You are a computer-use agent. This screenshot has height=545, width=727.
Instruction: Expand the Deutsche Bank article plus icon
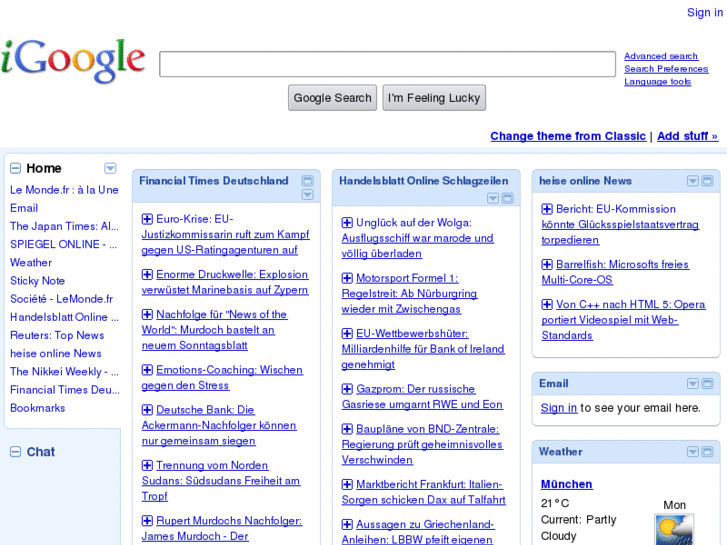coord(147,410)
